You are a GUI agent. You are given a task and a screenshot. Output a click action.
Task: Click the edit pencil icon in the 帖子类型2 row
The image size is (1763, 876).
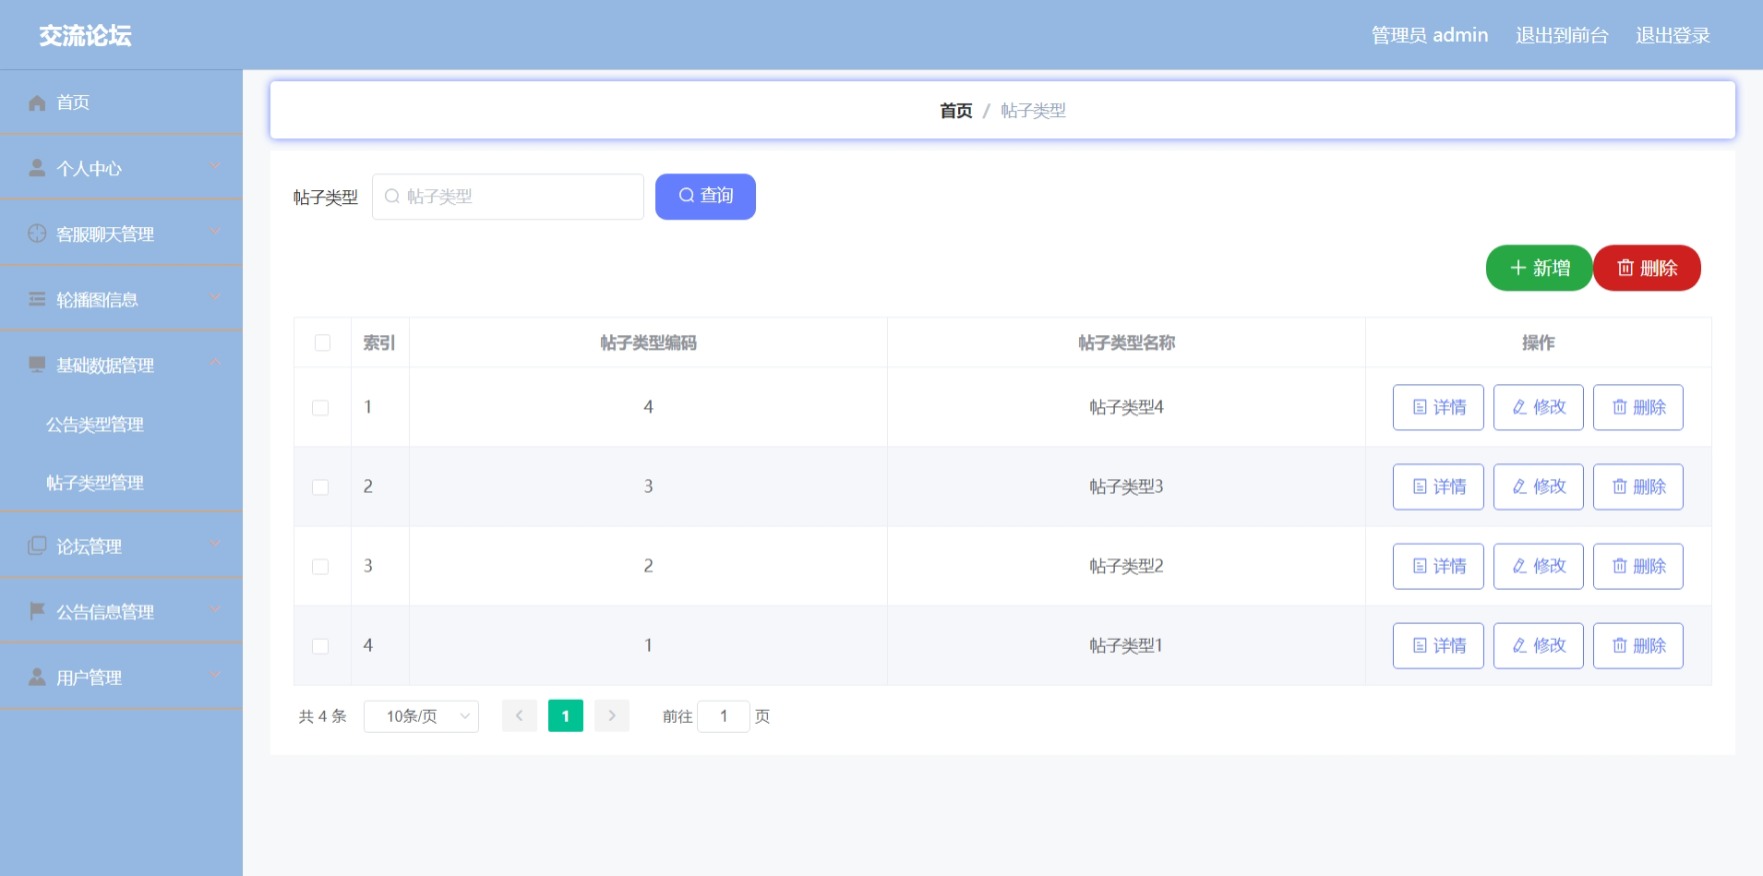pyautogui.click(x=1520, y=566)
